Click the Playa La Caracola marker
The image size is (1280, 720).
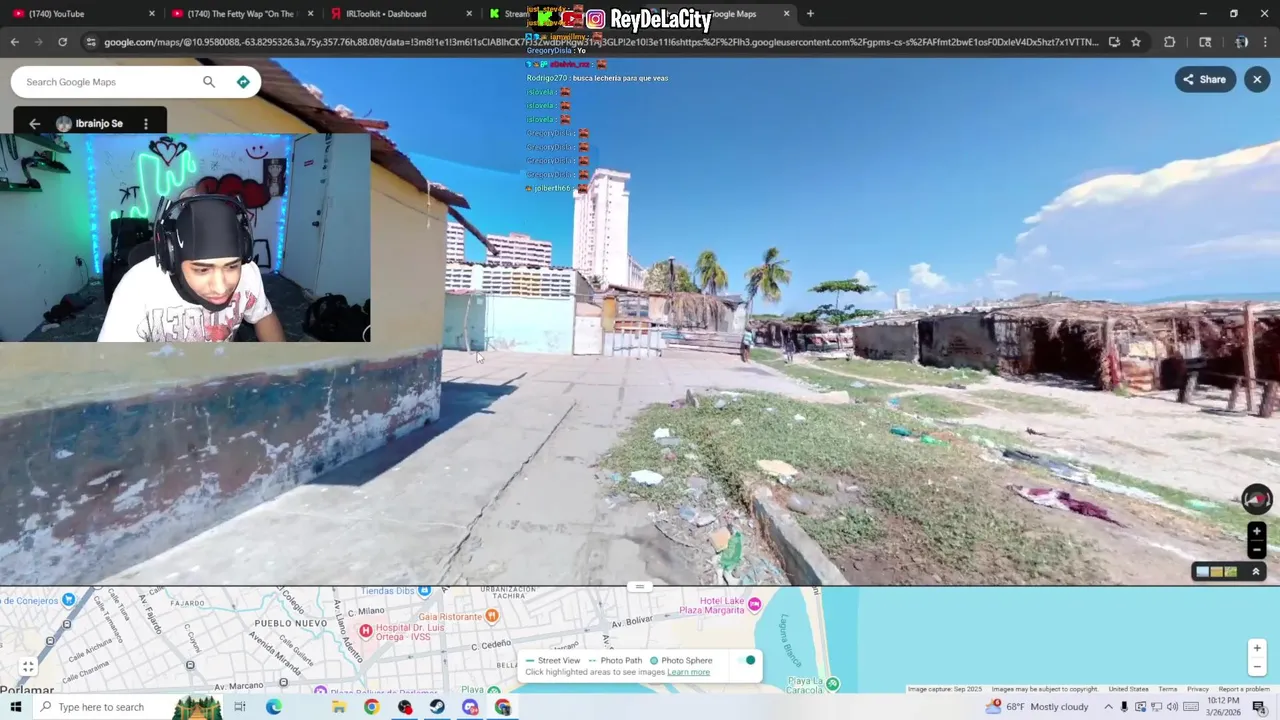832,684
